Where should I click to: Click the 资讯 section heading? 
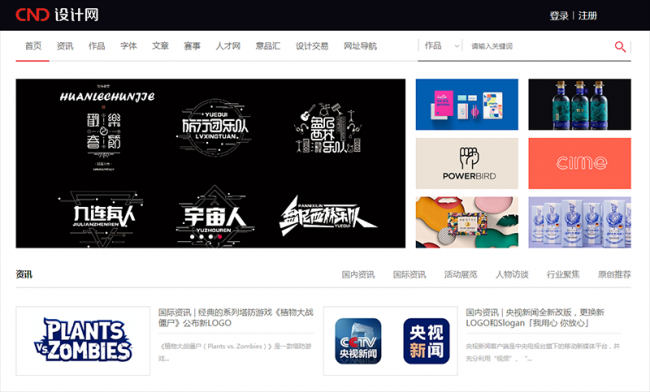click(24, 274)
